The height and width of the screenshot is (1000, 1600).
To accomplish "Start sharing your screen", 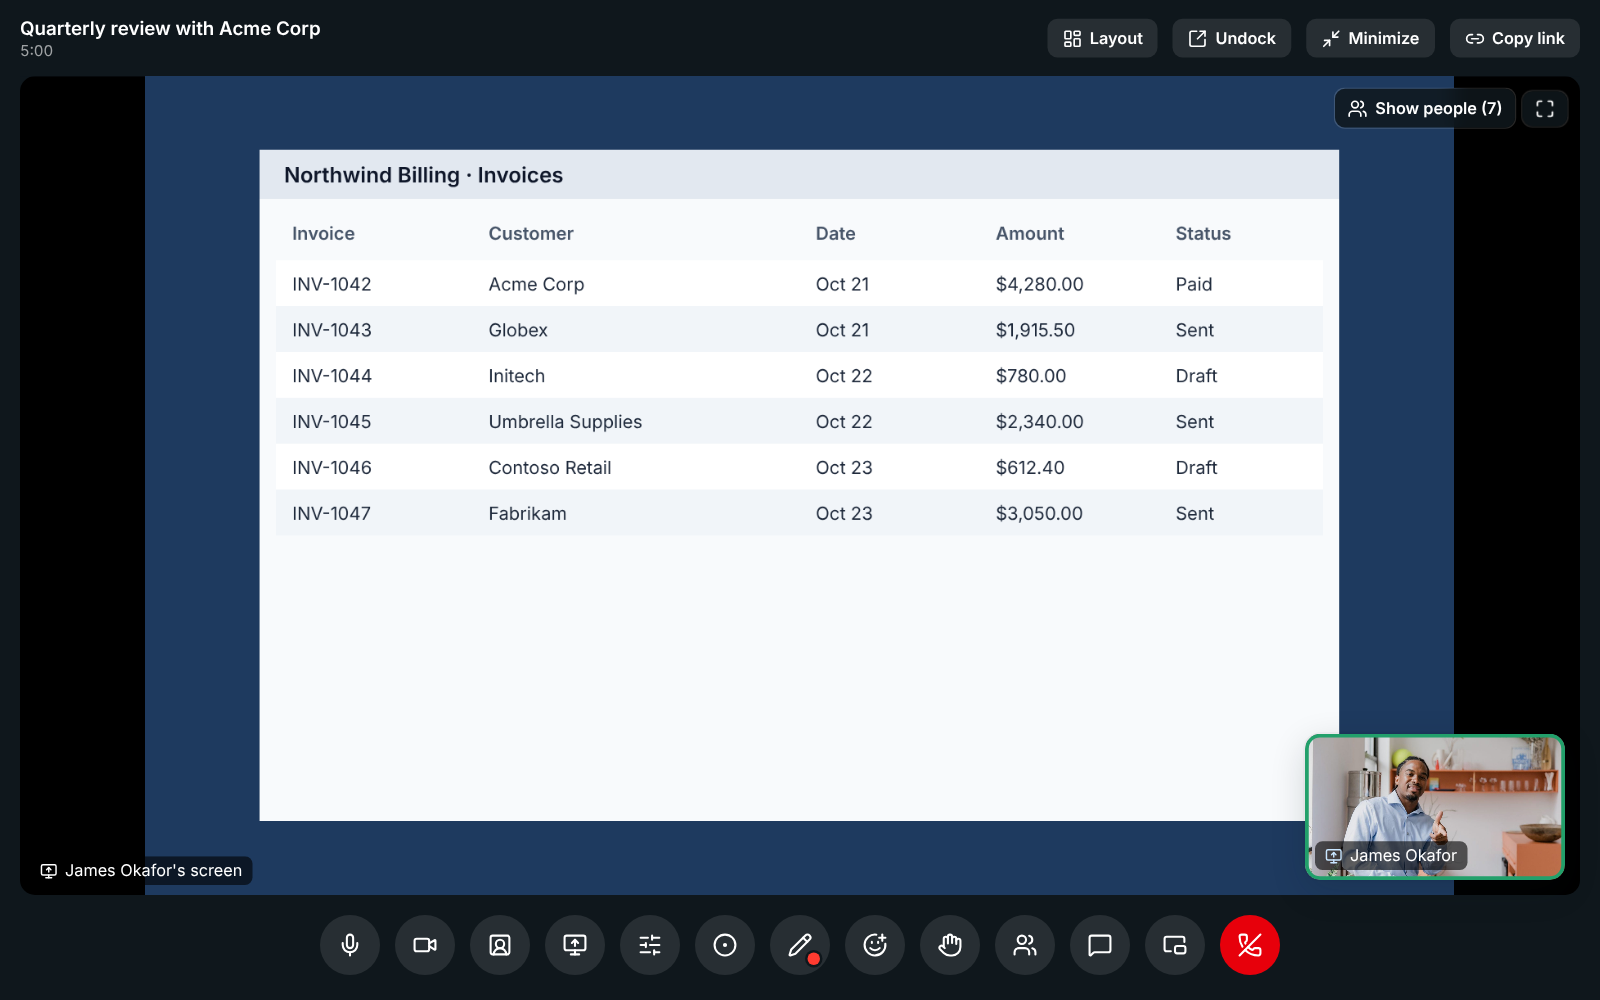I will pos(575,945).
